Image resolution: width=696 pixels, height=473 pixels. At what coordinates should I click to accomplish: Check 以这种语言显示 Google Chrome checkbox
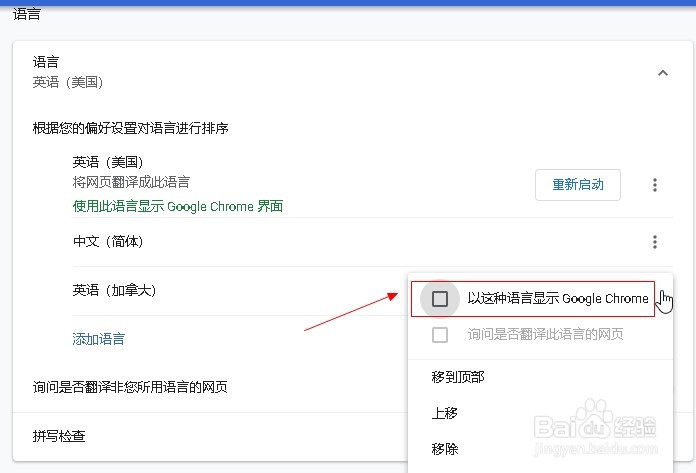(x=439, y=299)
